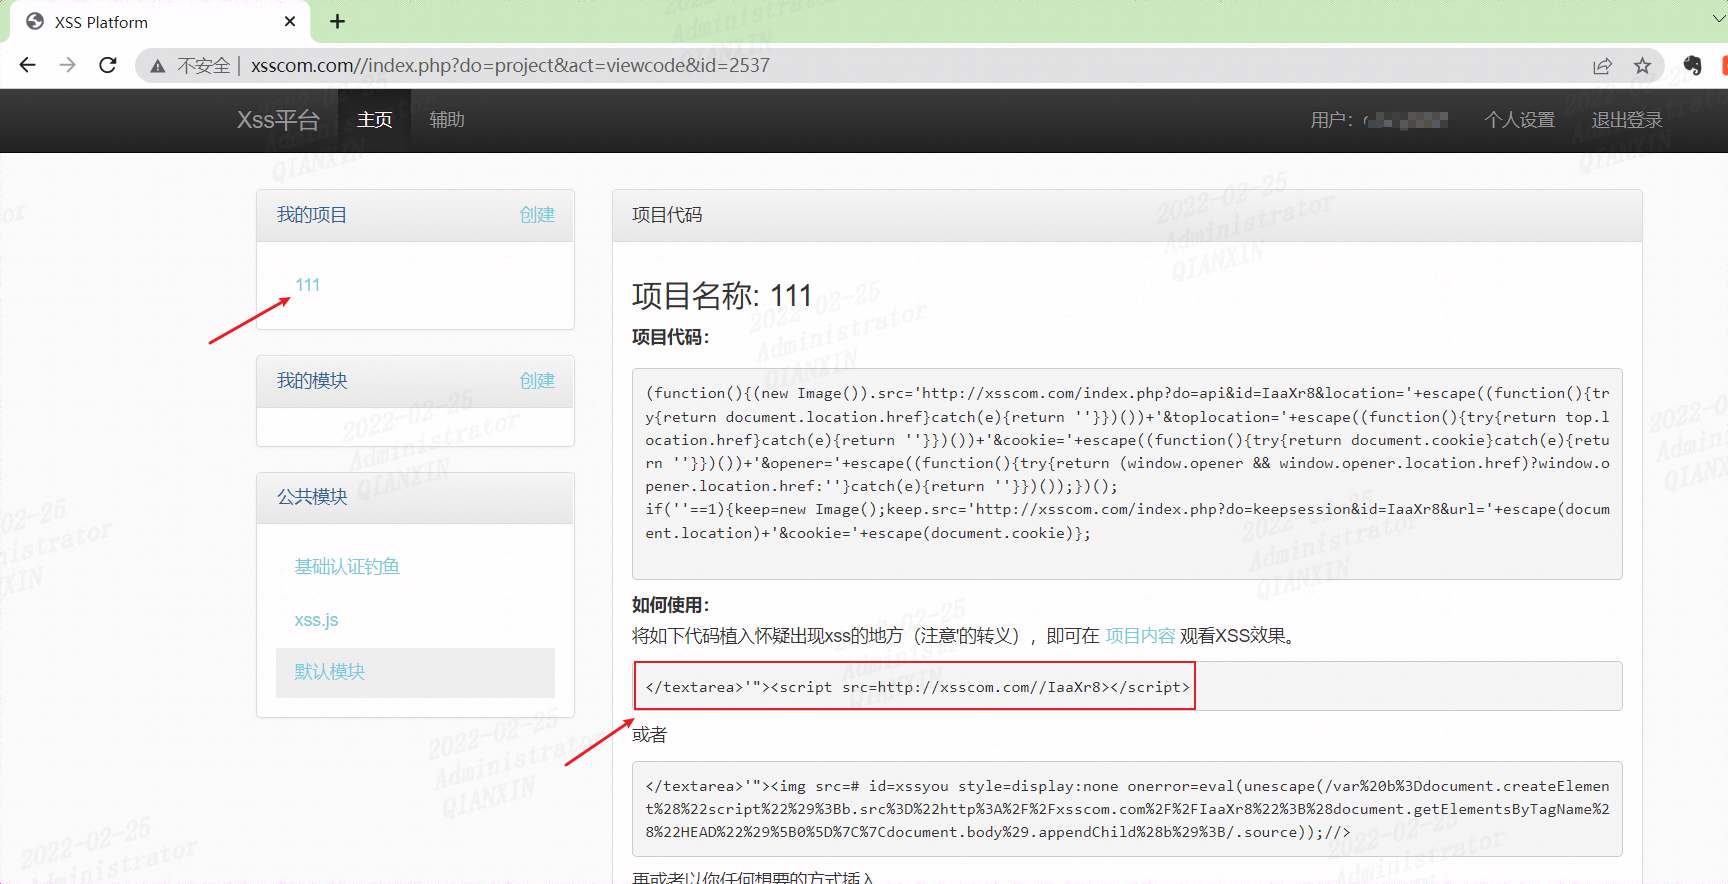Open the 基础认证钓鱼 public module
Screen dimensions: 1728x884
click(x=347, y=567)
